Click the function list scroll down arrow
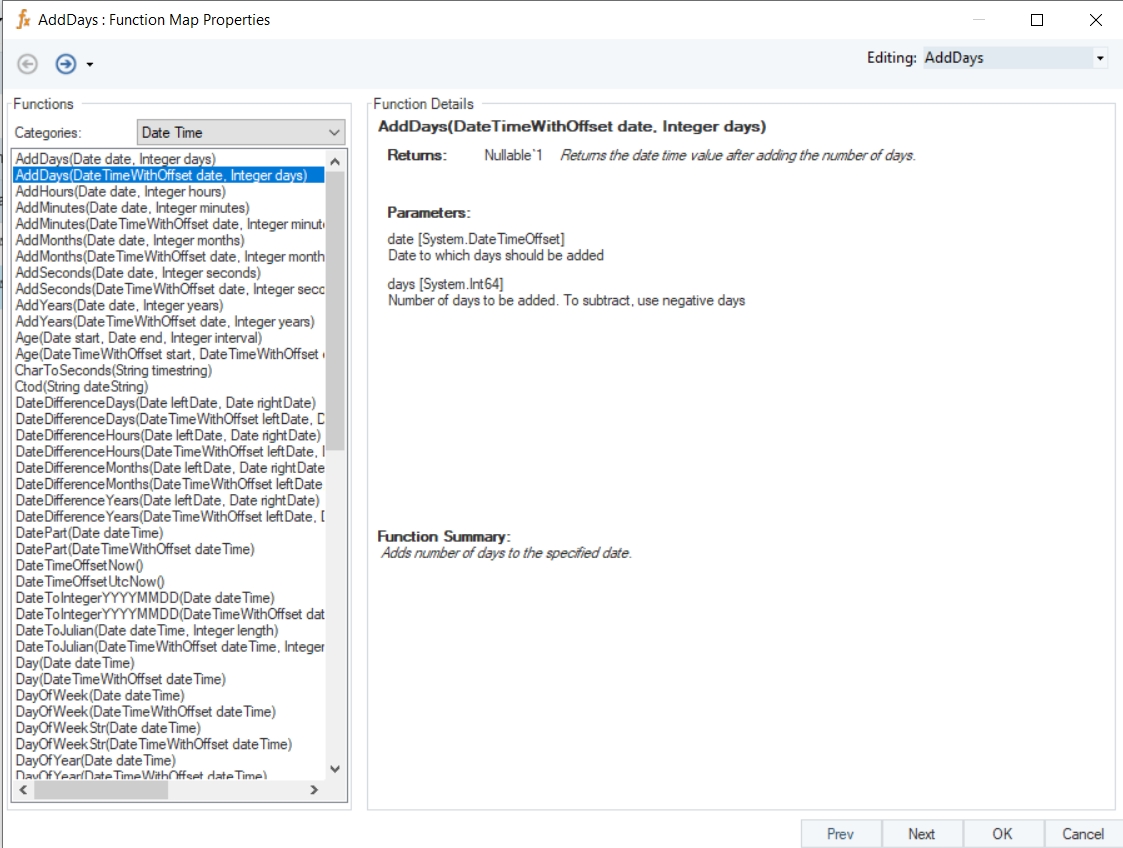The height and width of the screenshot is (848, 1123). tap(335, 769)
